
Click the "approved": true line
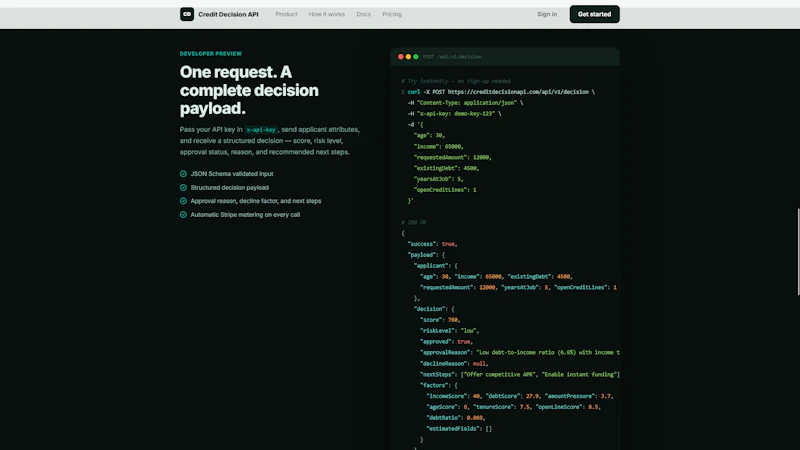446,342
